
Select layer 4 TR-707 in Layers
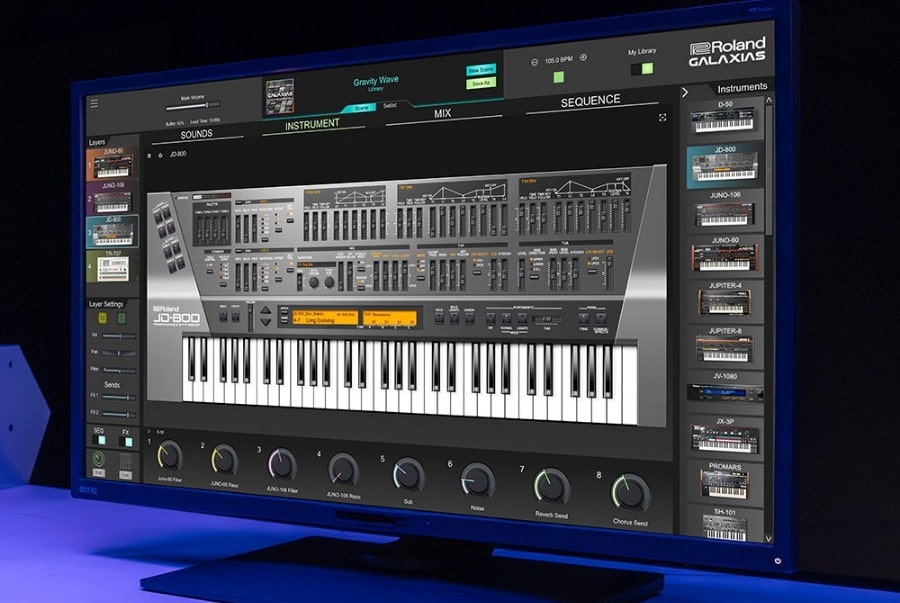pos(112,266)
